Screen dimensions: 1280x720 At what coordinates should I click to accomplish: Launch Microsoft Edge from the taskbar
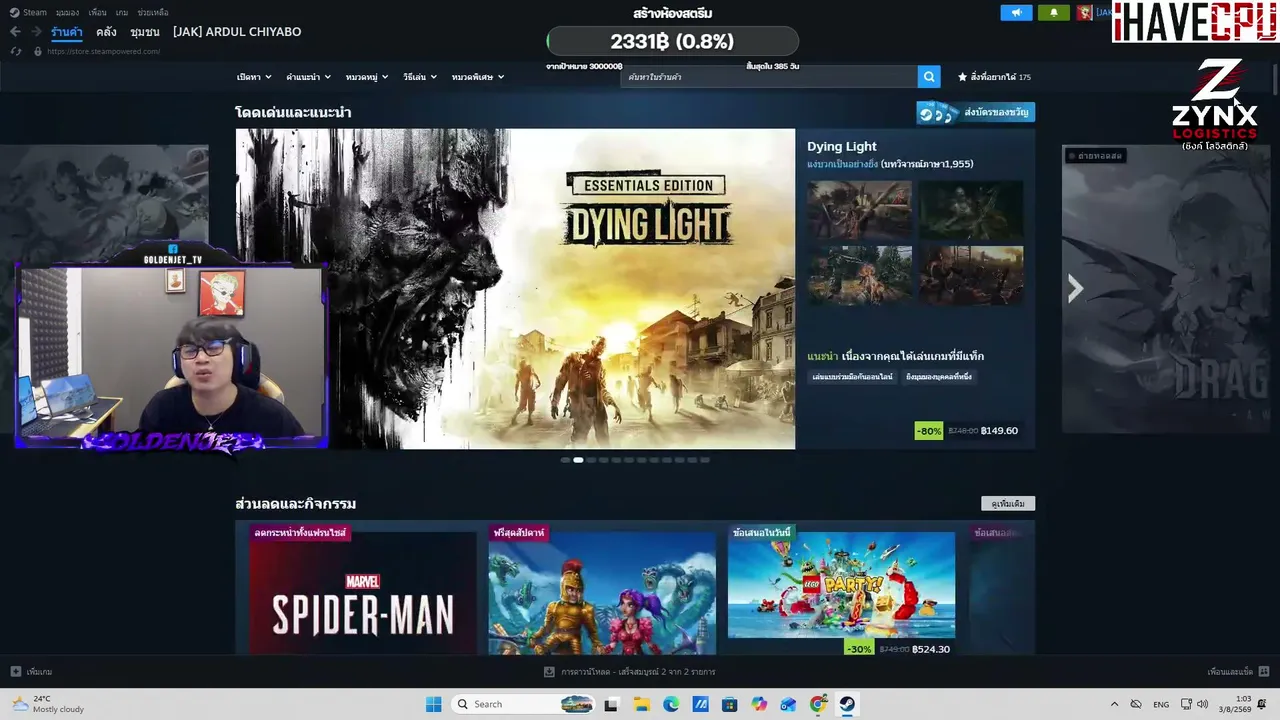[x=671, y=704]
